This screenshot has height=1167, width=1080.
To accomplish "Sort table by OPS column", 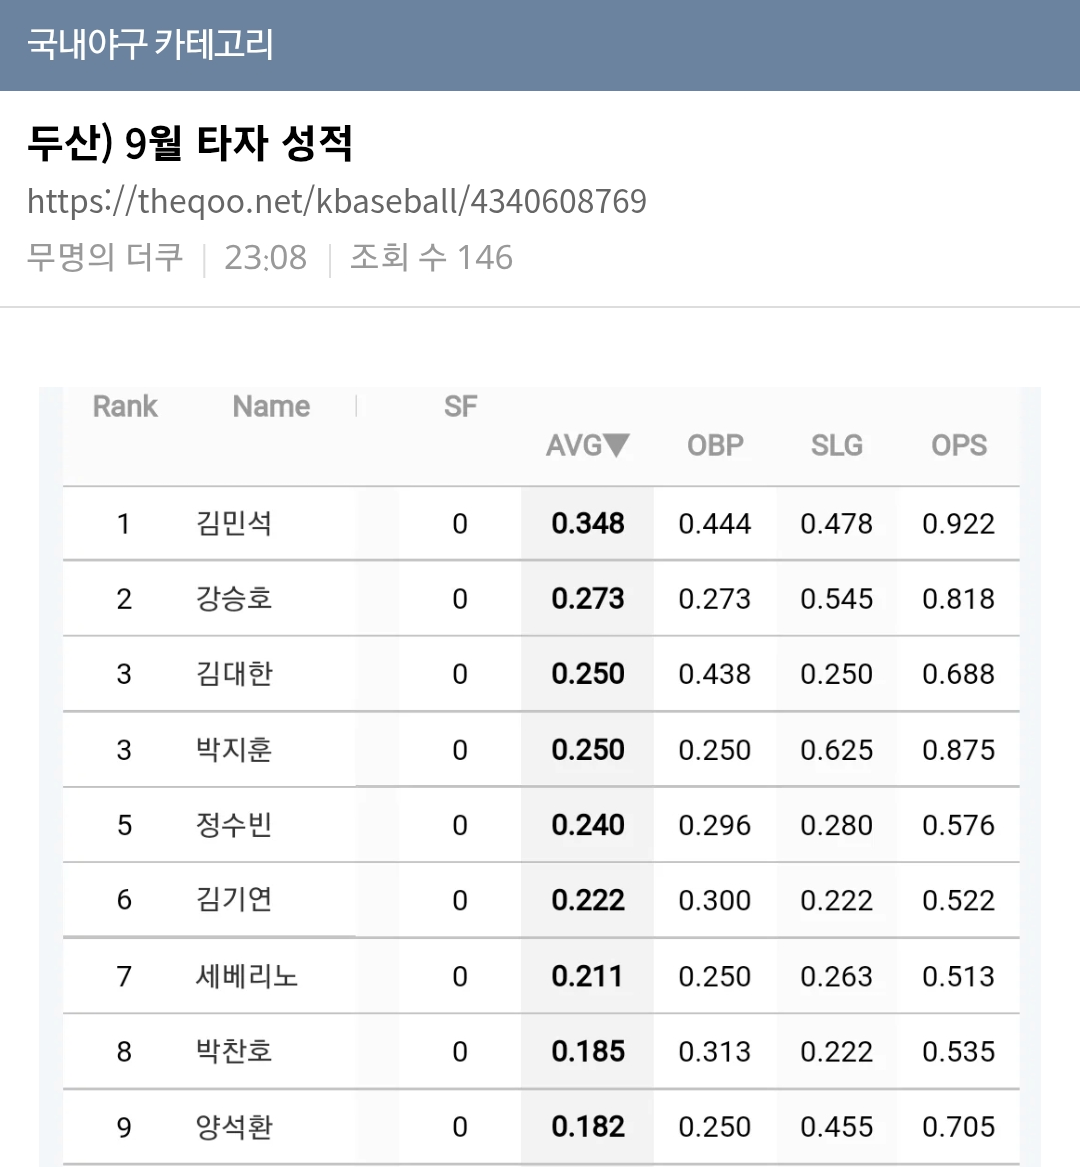I will pos(959,445).
